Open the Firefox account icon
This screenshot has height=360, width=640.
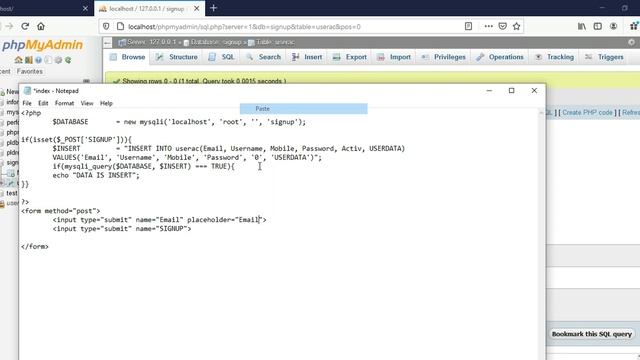coord(613,27)
